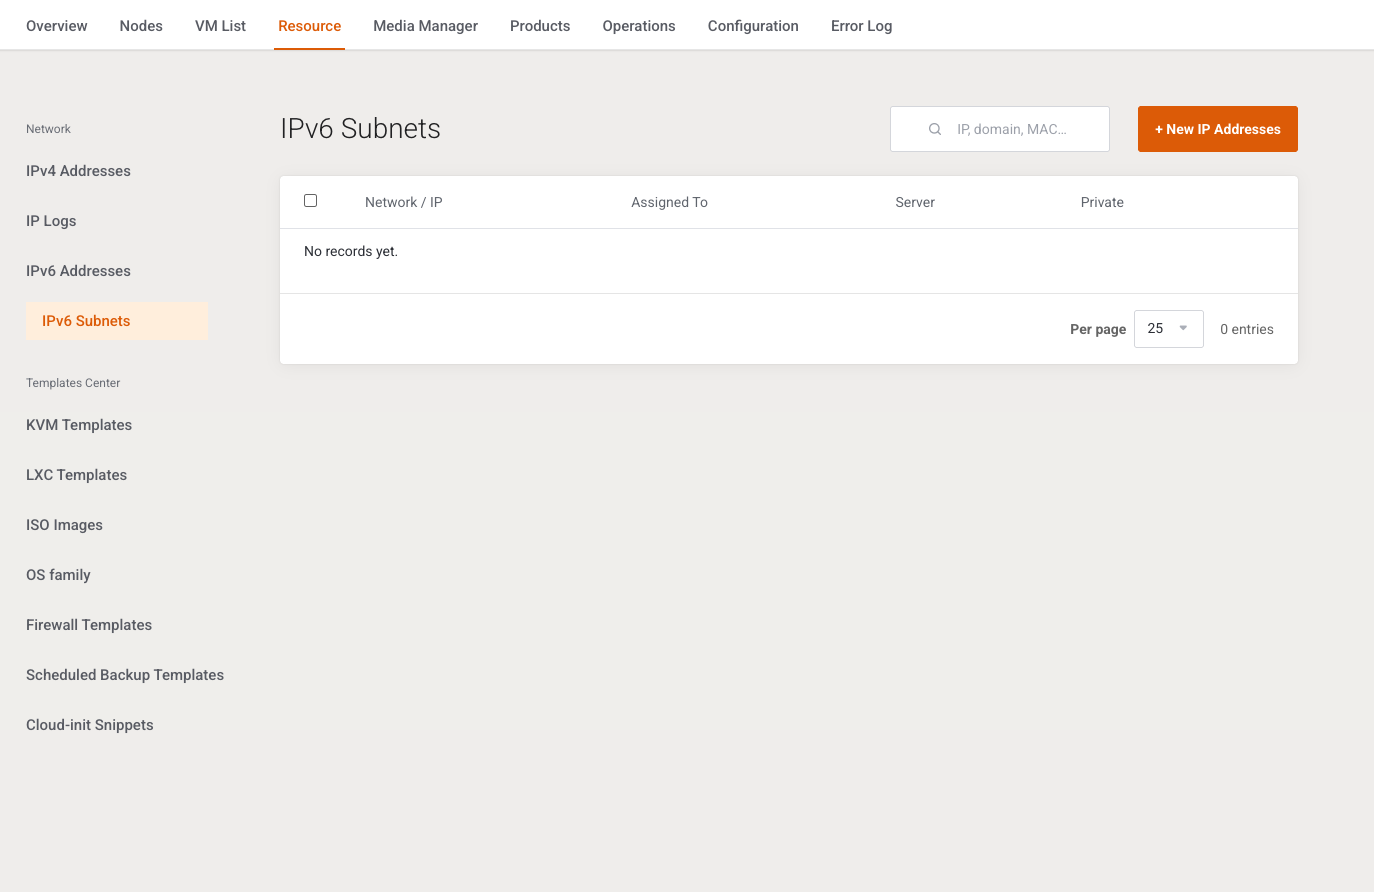Open KVM Templates in the sidebar
1374x892 pixels.
pyautogui.click(x=79, y=425)
